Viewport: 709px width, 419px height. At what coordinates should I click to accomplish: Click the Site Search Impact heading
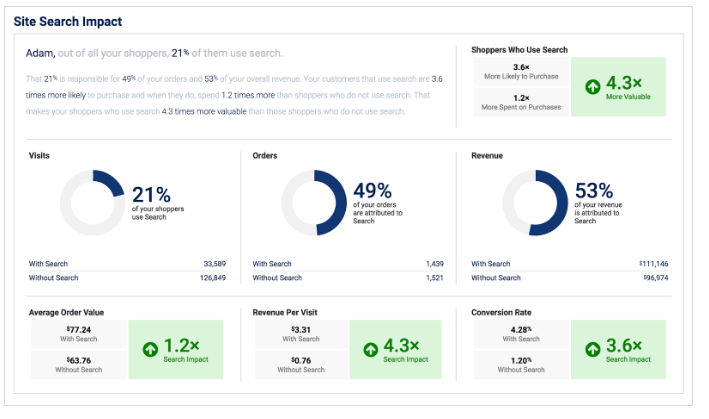coord(68,20)
